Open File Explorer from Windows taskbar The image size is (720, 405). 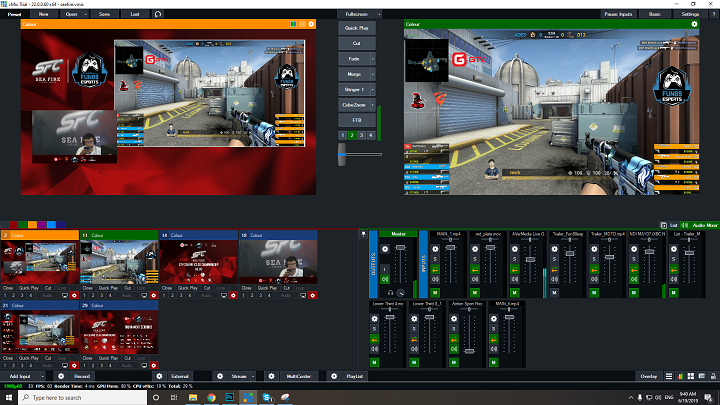tap(193, 397)
